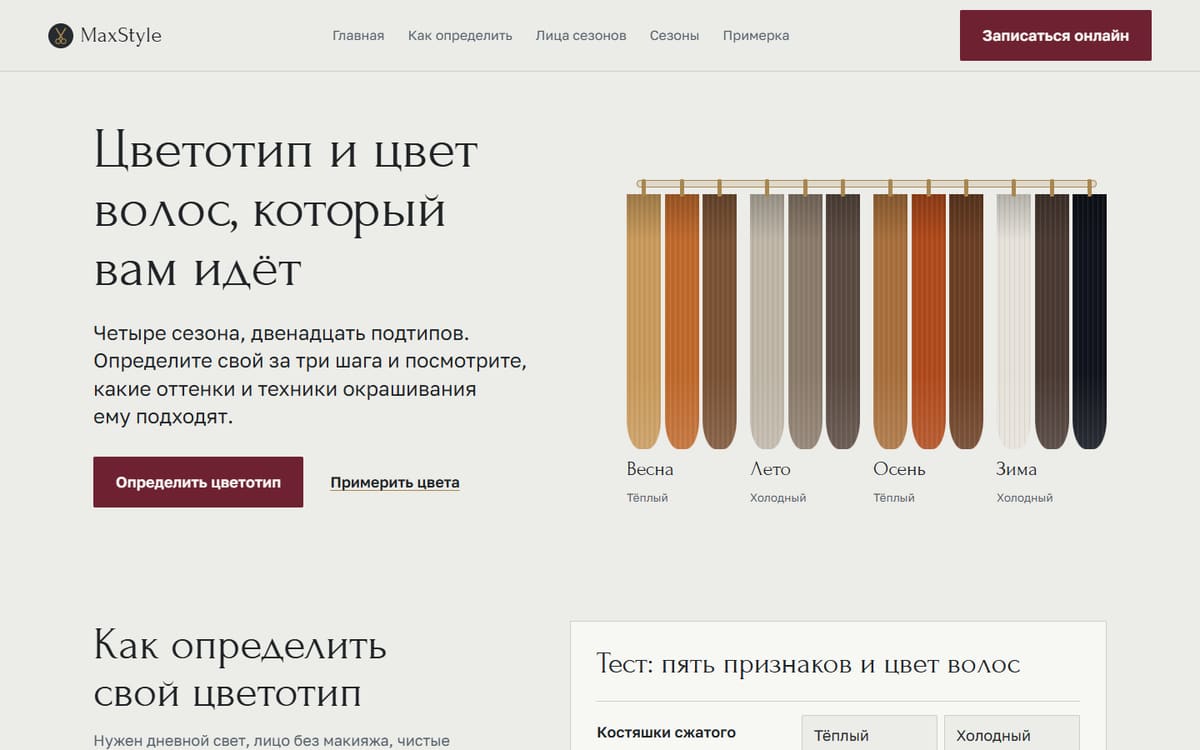This screenshot has height=750, width=1200.
Task: Open the Примерка navigation link
Action: (756, 36)
